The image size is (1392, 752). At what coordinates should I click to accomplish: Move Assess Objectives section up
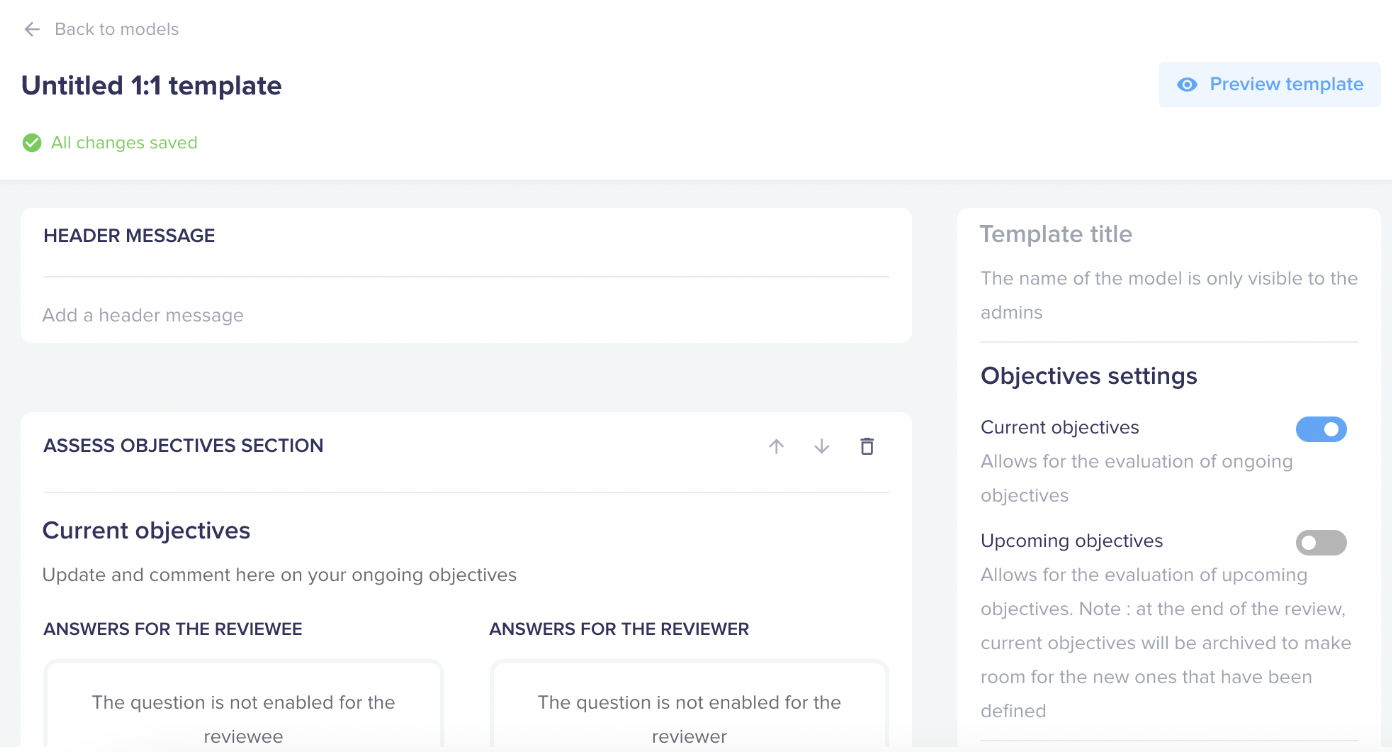tap(776, 447)
